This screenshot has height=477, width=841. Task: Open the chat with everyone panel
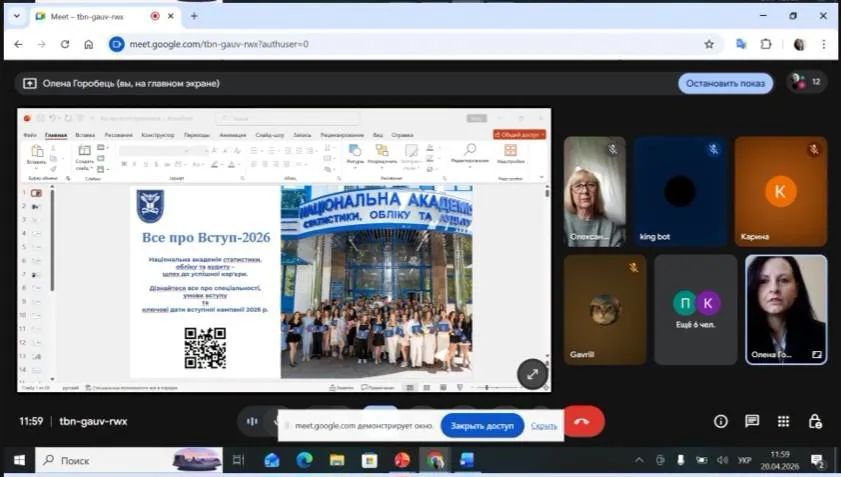(752, 422)
